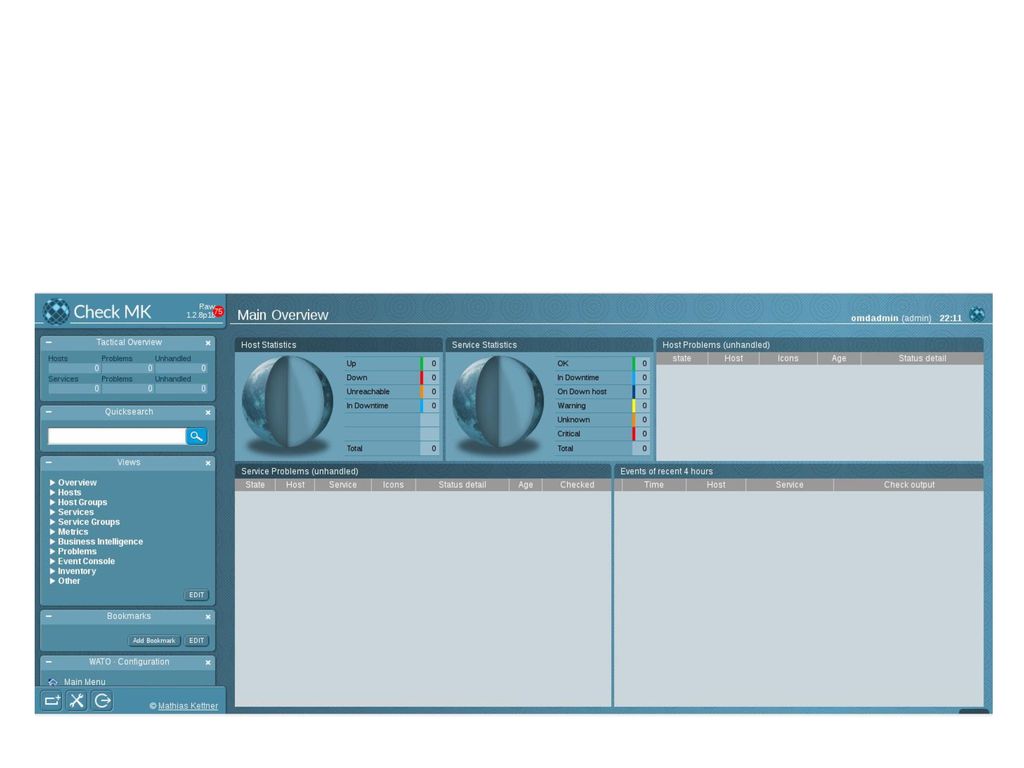
Task: Click the yellow Warning color bar
Action: click(633, 406)
